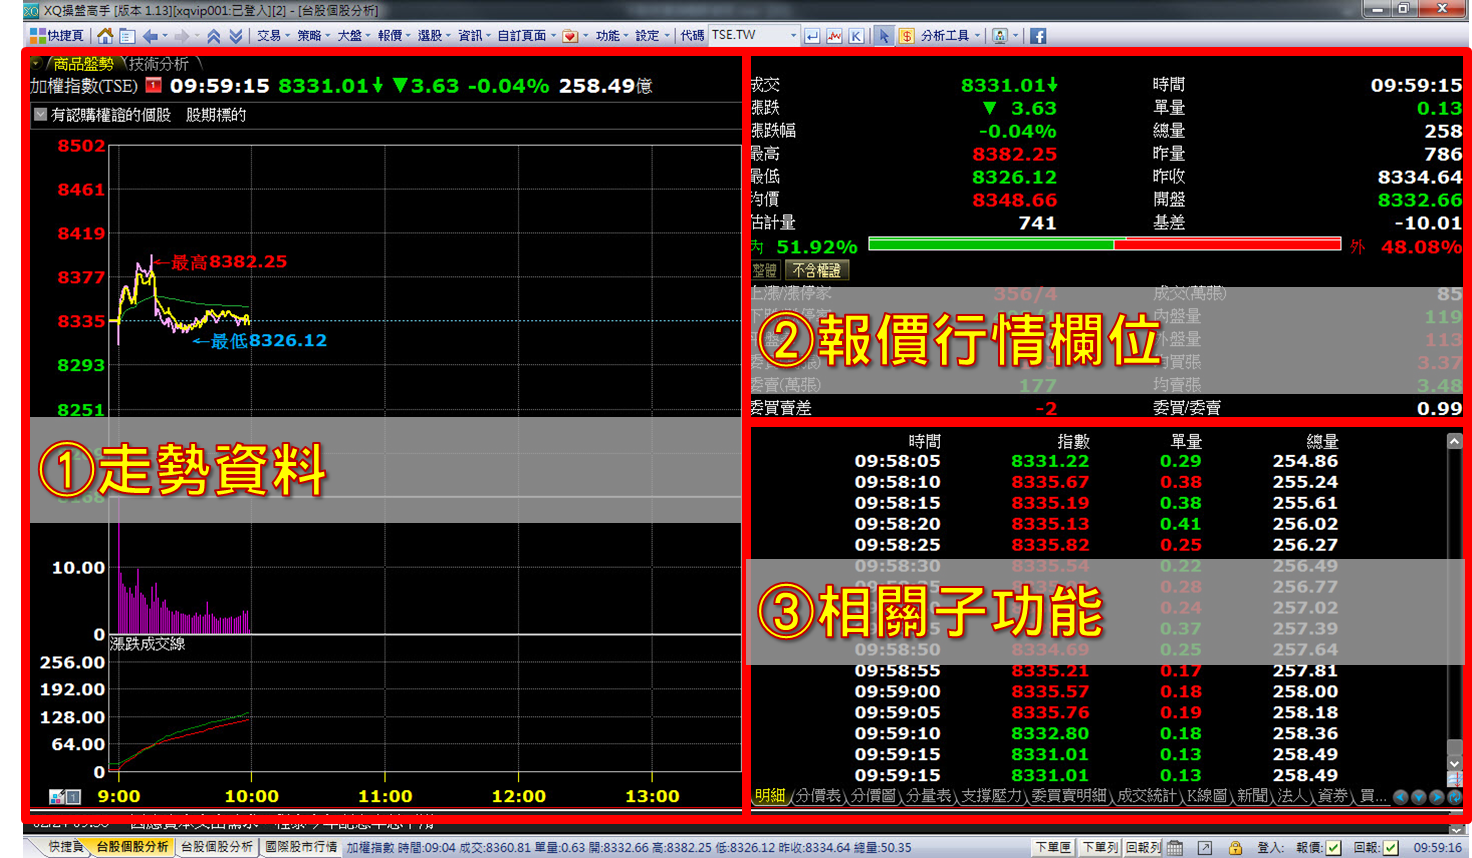Screen dimensions: 1472x858
Task: Click the blue left-arrow tab scroller
Action: (x=1401, y=797)
